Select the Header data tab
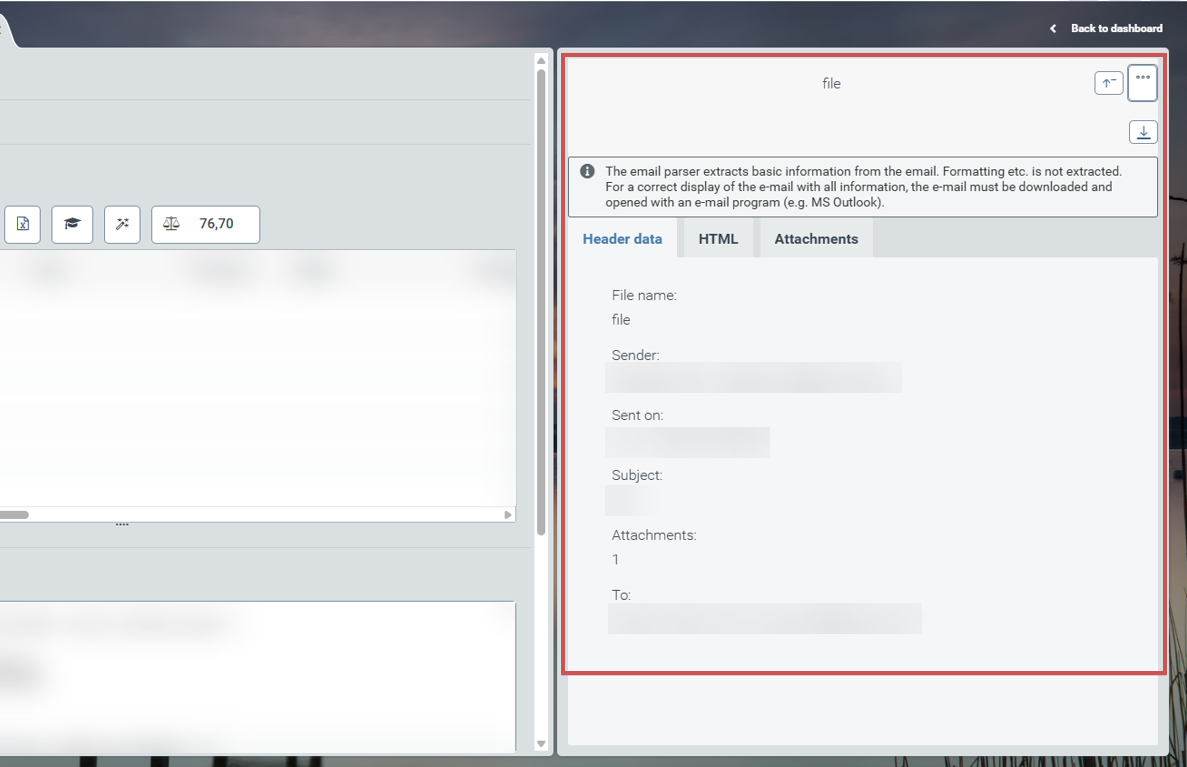 (622, 239)
